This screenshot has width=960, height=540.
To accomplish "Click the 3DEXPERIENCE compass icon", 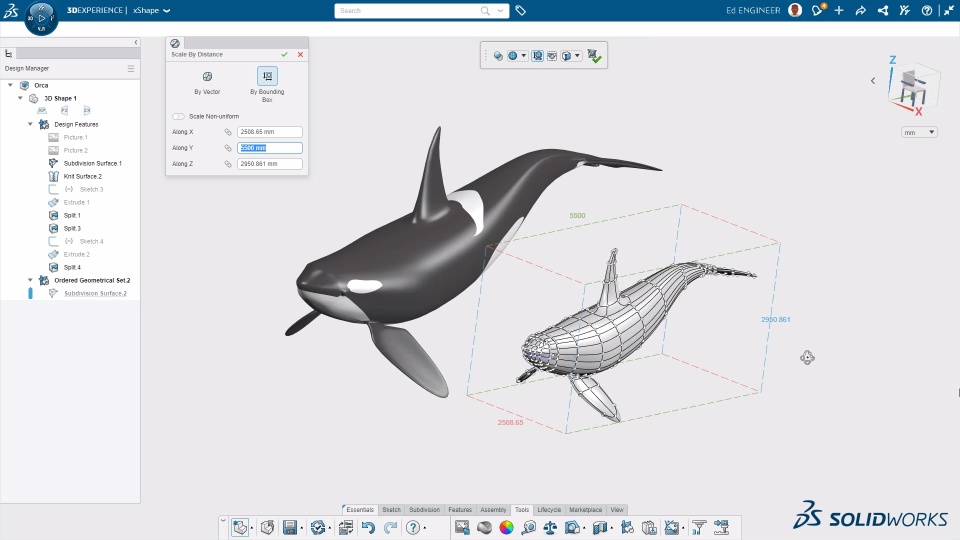I will (x=41, y=18).
